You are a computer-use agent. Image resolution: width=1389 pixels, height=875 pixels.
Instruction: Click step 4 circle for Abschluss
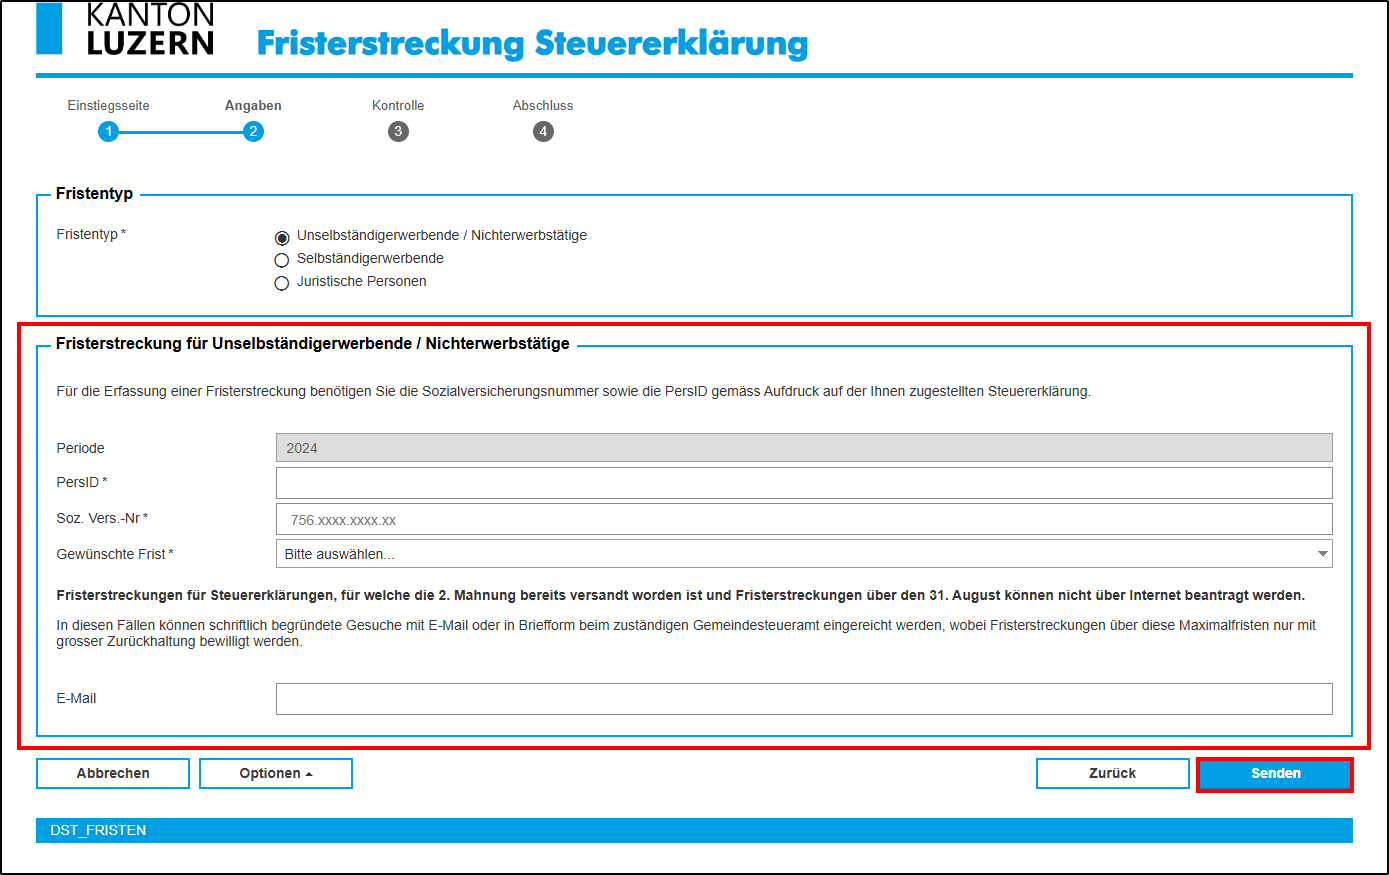[x=543, y=132]
